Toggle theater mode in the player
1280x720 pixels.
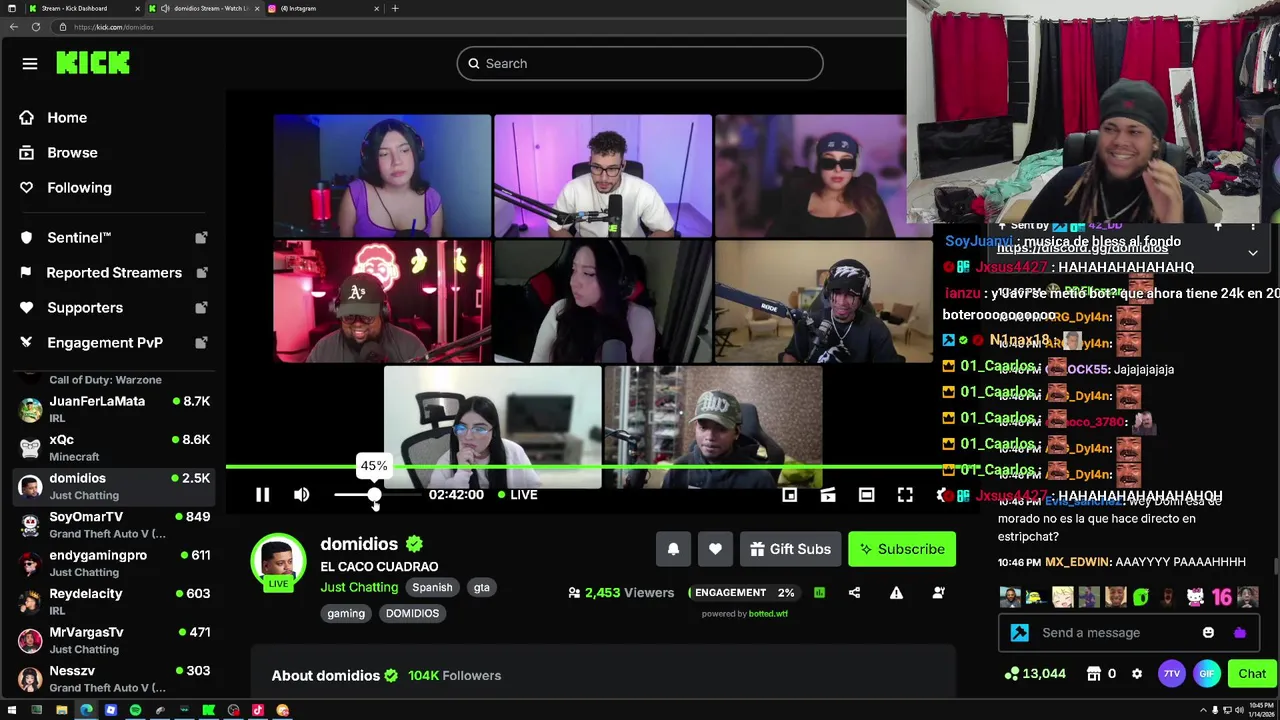tap(866, 495)
